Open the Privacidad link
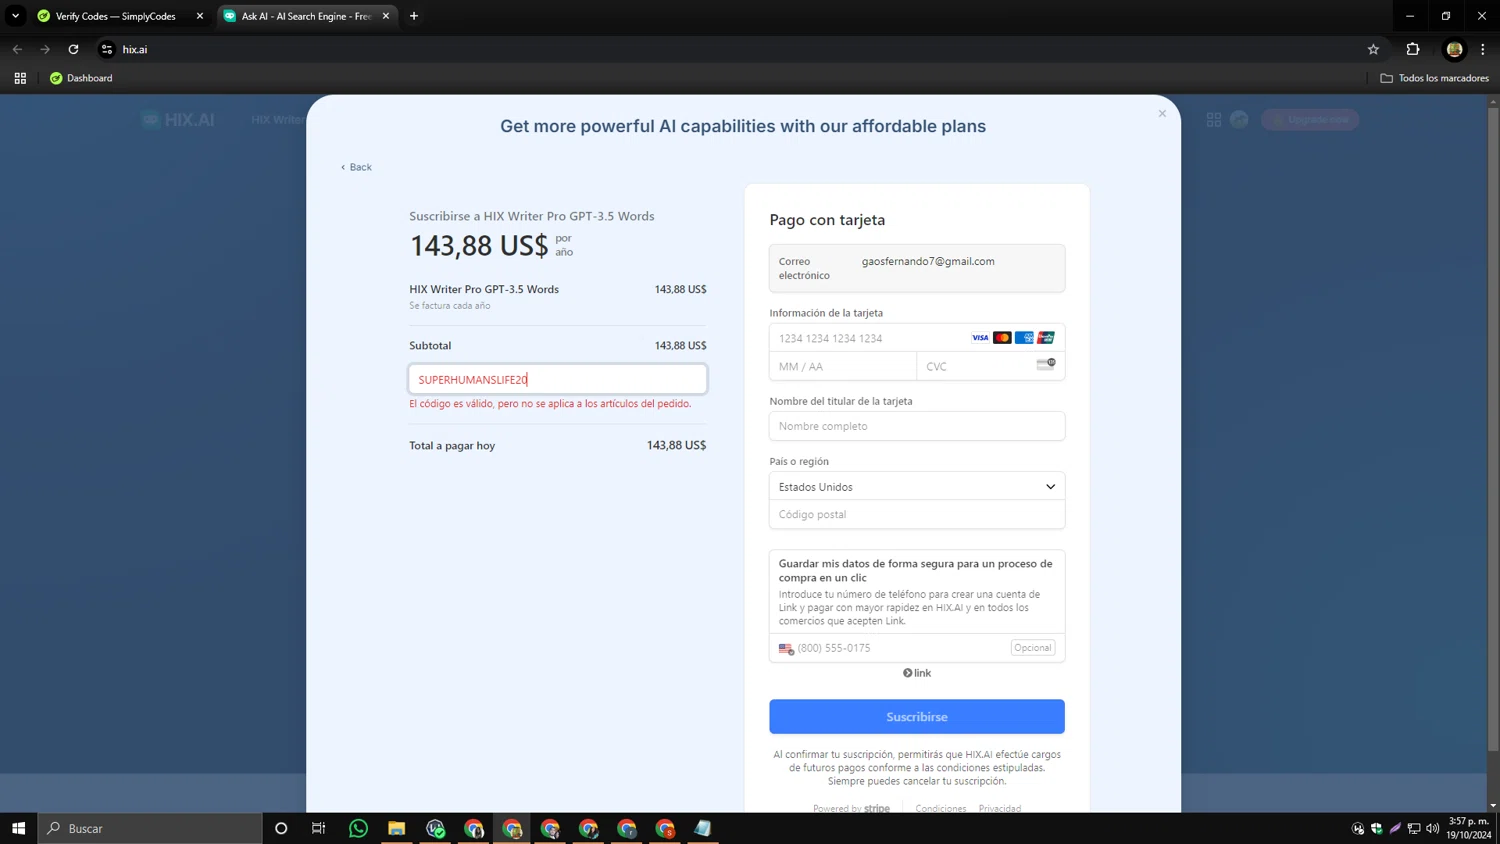This screenshot has height=844, width=1500. (1000, 808)
